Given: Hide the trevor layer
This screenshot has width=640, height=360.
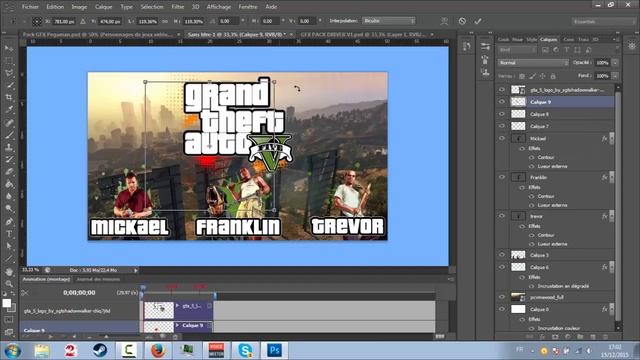Looking at the screenshot, I should 502,216.
